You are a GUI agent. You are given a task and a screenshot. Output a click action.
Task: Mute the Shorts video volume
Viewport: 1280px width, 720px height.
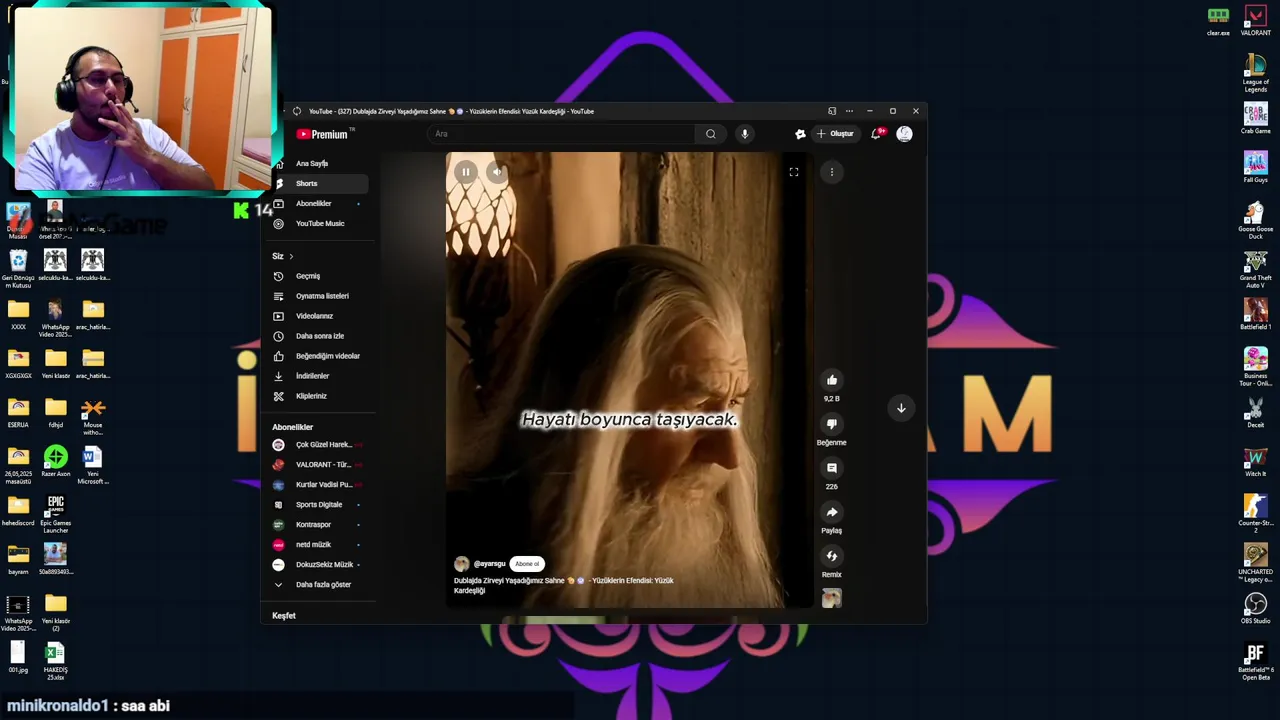pyautogui.click(x=497, y=172)
